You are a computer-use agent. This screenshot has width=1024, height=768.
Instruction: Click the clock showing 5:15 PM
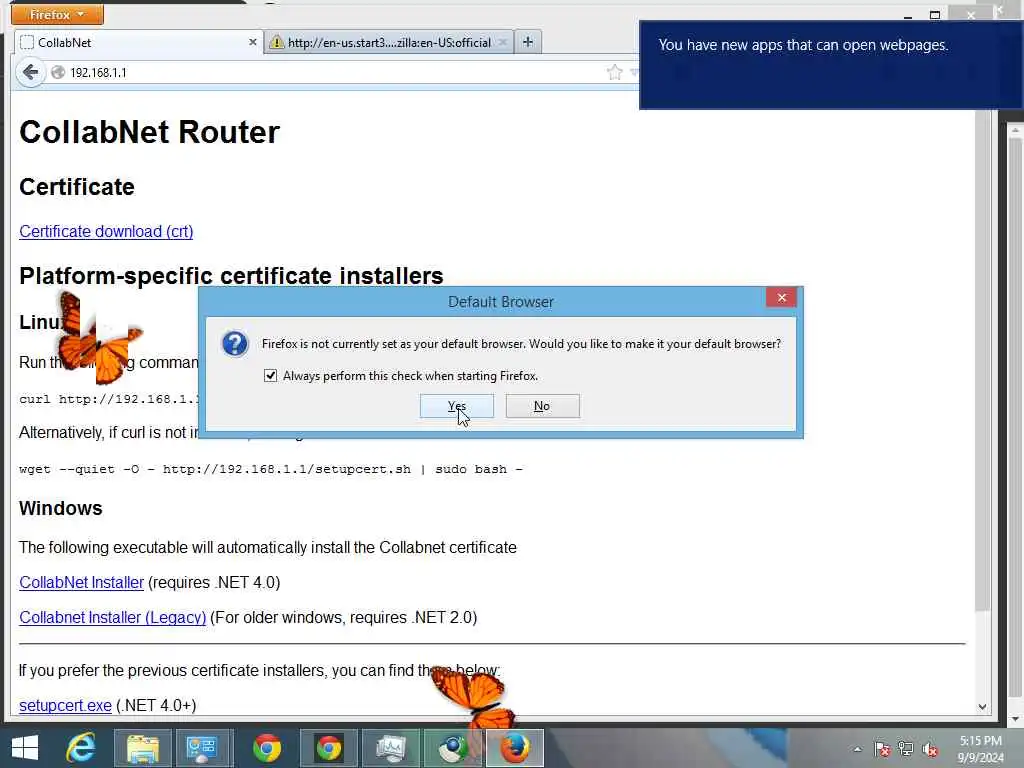(x=980, y=741)
